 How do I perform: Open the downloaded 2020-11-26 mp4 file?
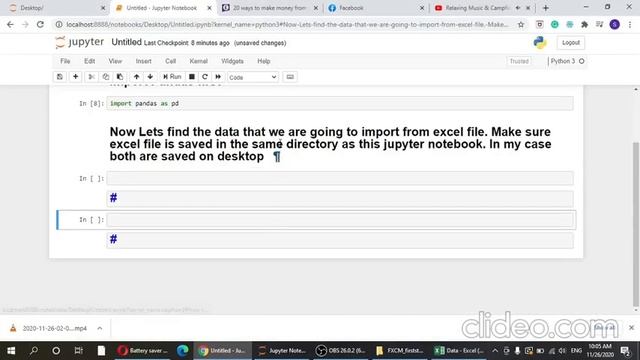[54, 328]
